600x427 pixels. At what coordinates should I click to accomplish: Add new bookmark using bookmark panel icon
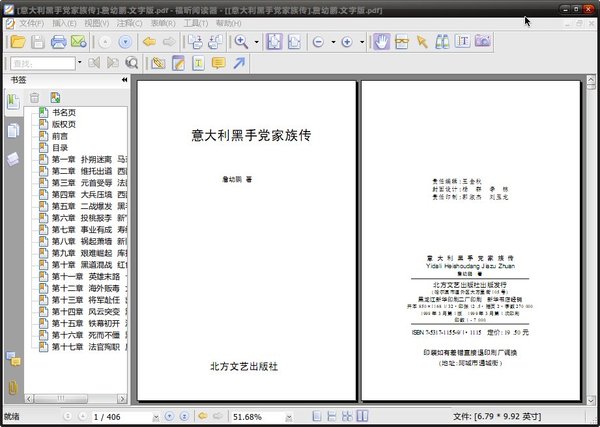coord(55,98)
